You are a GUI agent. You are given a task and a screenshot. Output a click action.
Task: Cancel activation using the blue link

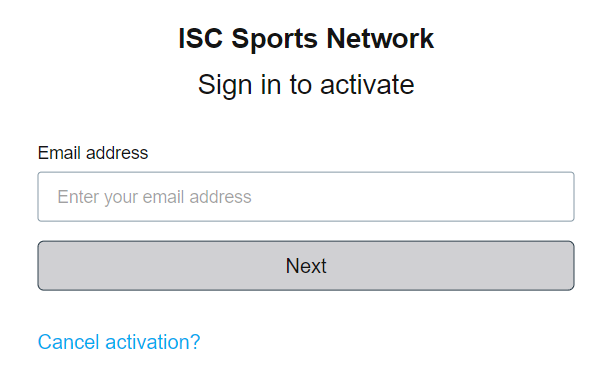[119, 342]
